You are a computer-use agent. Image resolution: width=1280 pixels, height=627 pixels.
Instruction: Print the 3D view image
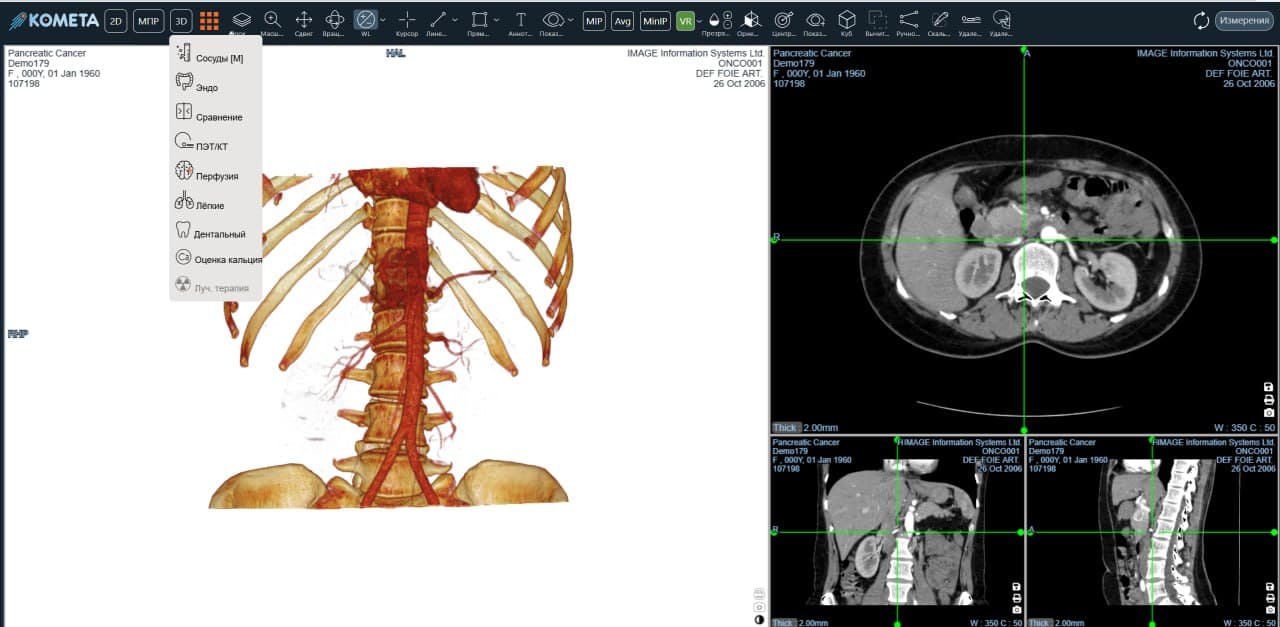(x=759, y=594)
